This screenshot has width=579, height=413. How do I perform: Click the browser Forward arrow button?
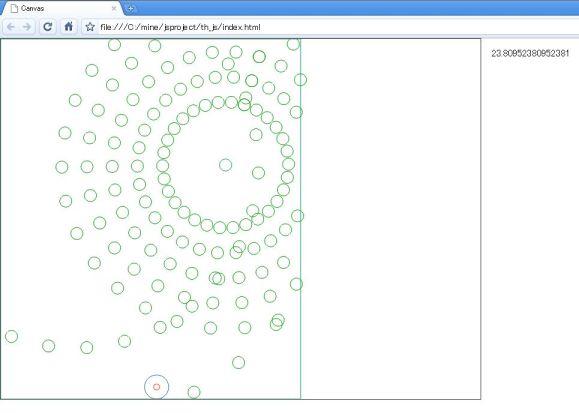[27, 27]
